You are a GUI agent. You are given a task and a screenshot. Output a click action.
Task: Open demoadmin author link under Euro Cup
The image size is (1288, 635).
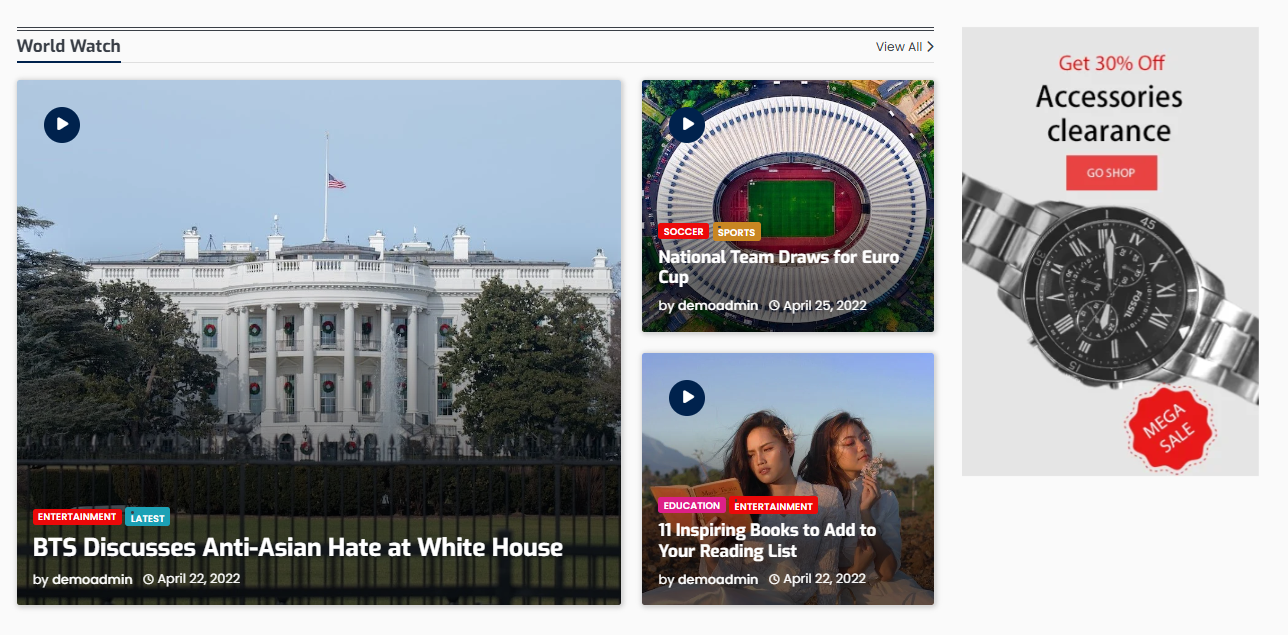(718, 306)
